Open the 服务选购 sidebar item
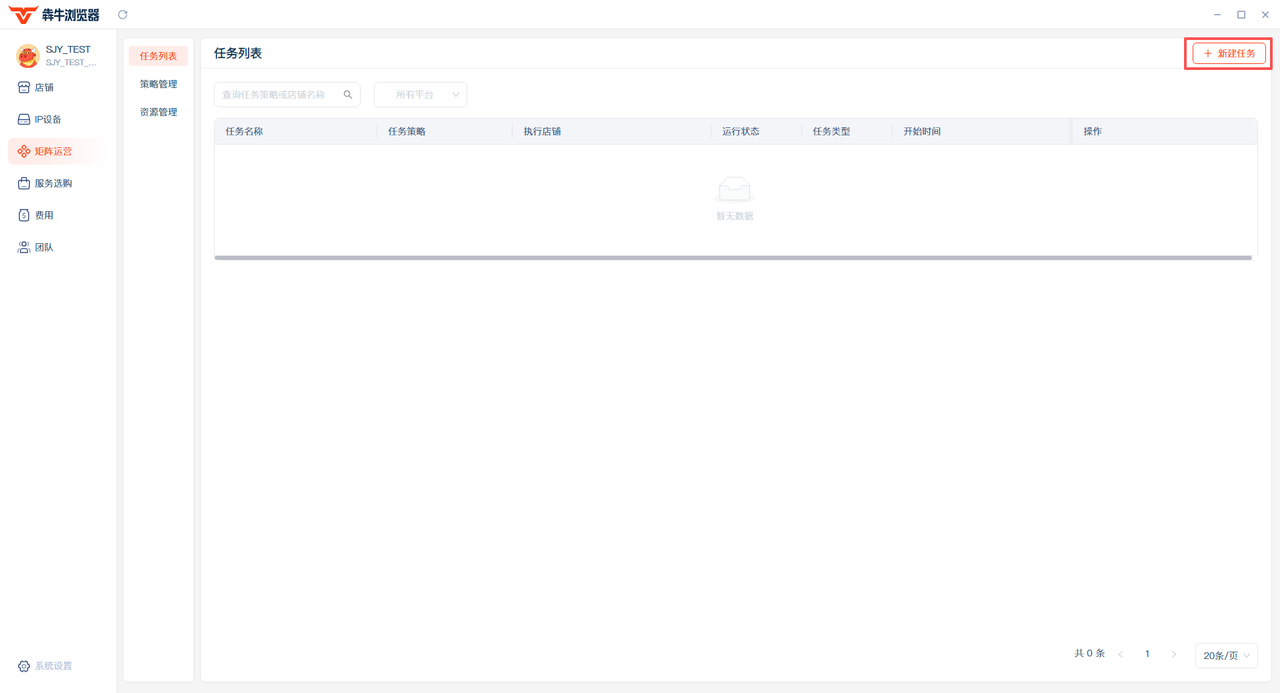Image resolution: width=1280 pixels, height=693 pixels. (x=53, y=184)
